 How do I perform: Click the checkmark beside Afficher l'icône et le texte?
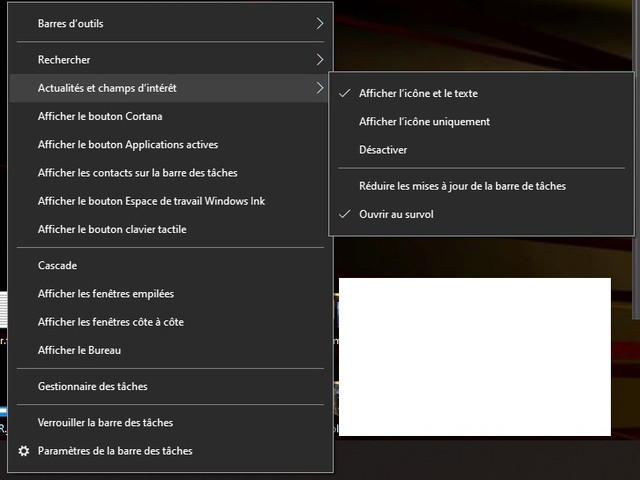(345, 93)
